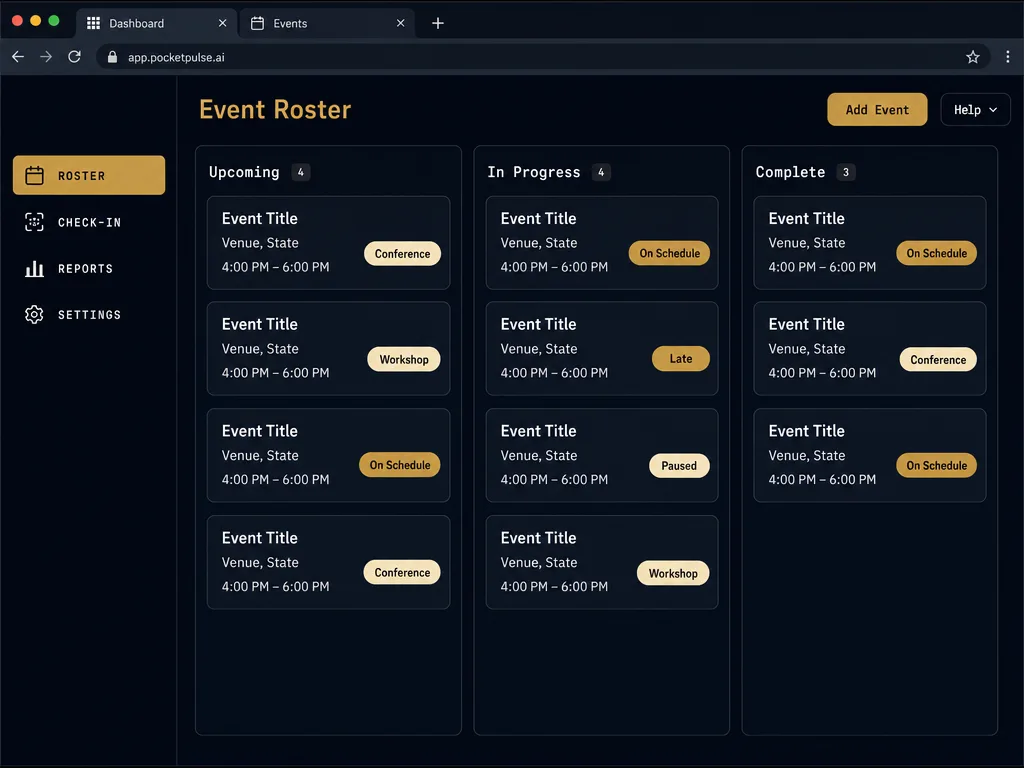Click Workshop tag in In Progress column
This screenshot has width=1024, height=768.
[x=673, y=573]
